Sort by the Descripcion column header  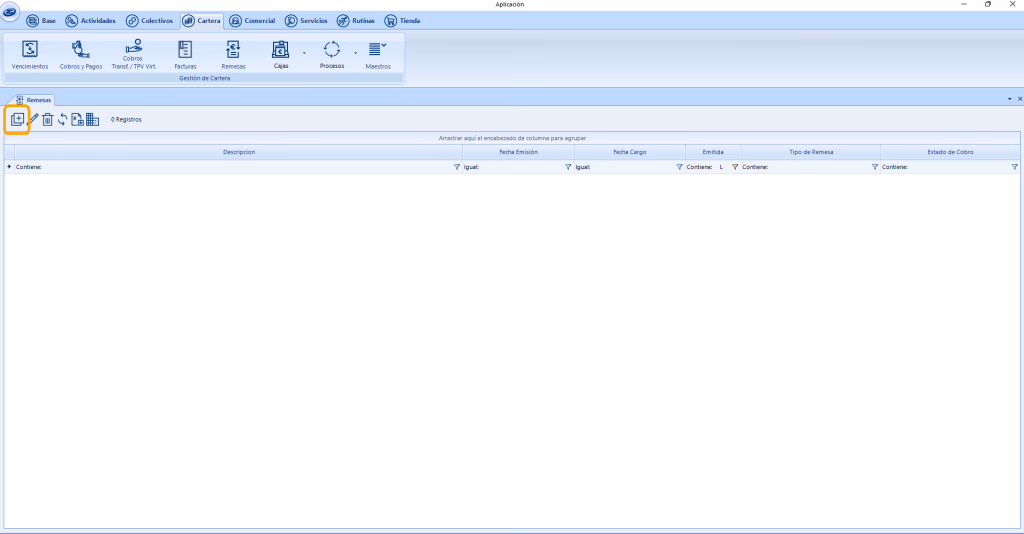pyautogui.click(x=238, y=152)
